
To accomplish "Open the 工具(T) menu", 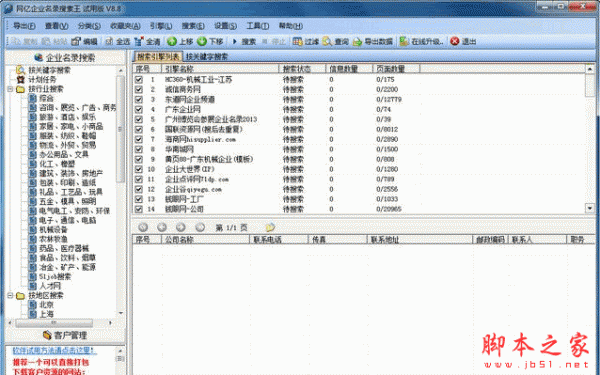I will 258,26.
